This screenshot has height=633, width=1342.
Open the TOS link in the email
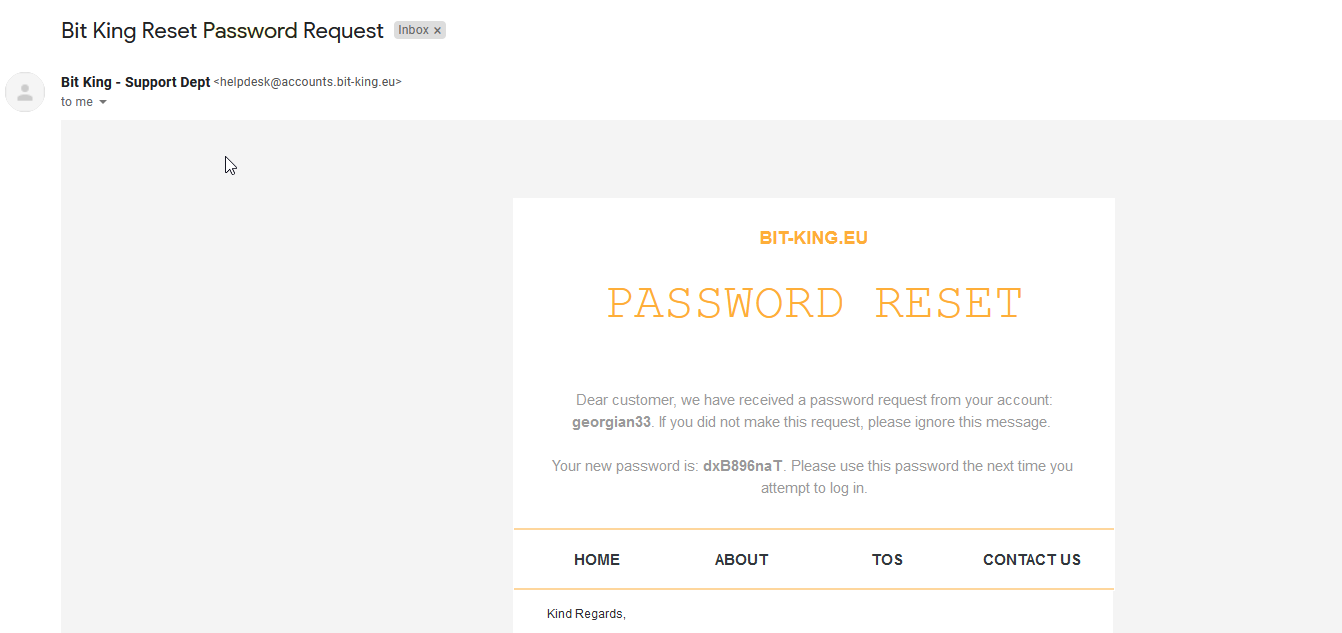click(x=887, y=560)
